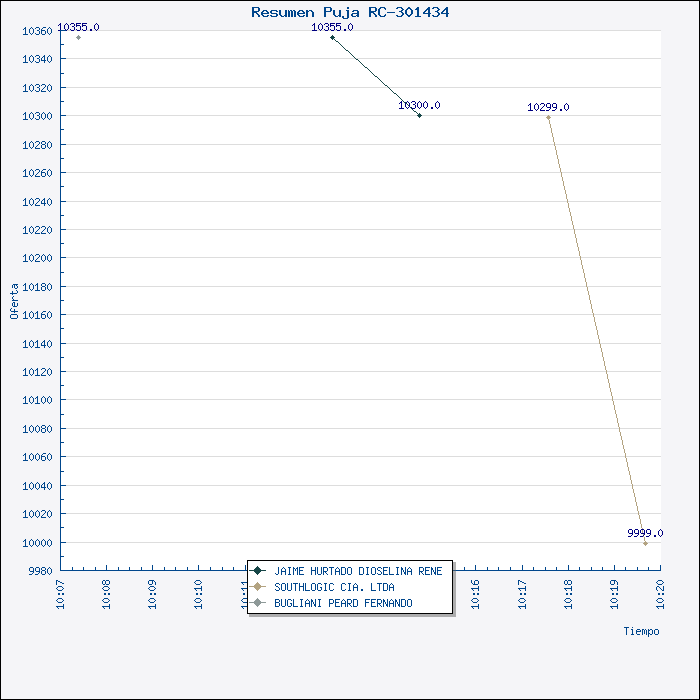Click the BUGLIANI PEARD FERNANDO legend text
The height and width of the screenshot is (700, 700).
click(343, 603)
